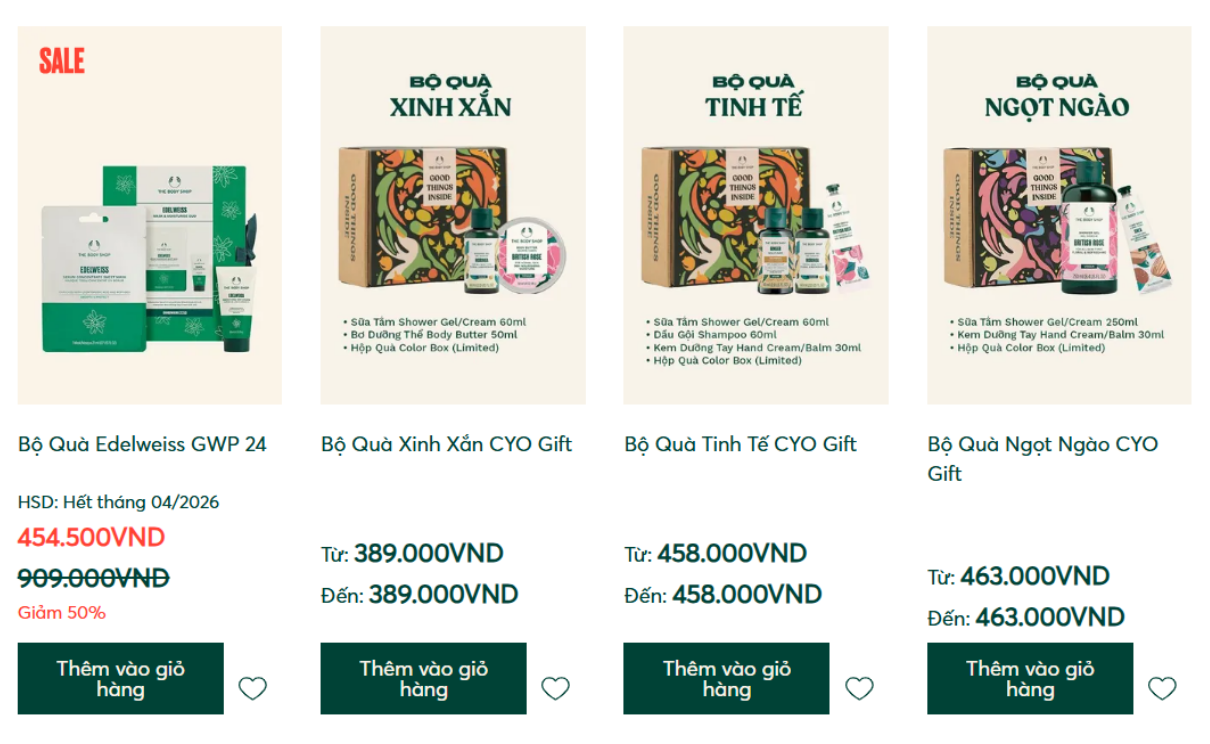View the Xinh Xắn gift box image
The width and height of the screenshot is (1210, 744).
tap(453, 215)
